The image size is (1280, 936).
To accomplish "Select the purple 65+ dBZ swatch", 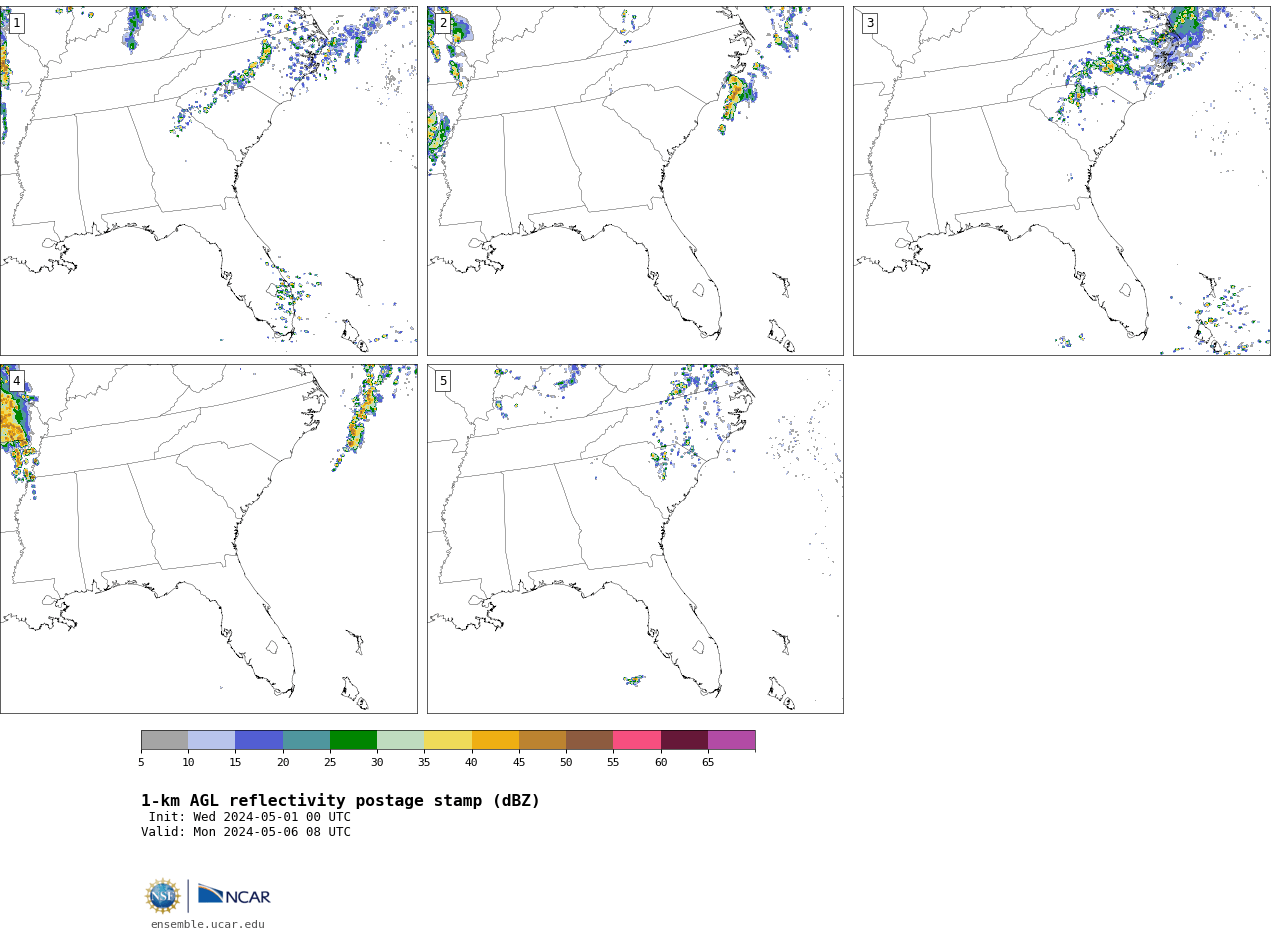I will pos(732,740).
